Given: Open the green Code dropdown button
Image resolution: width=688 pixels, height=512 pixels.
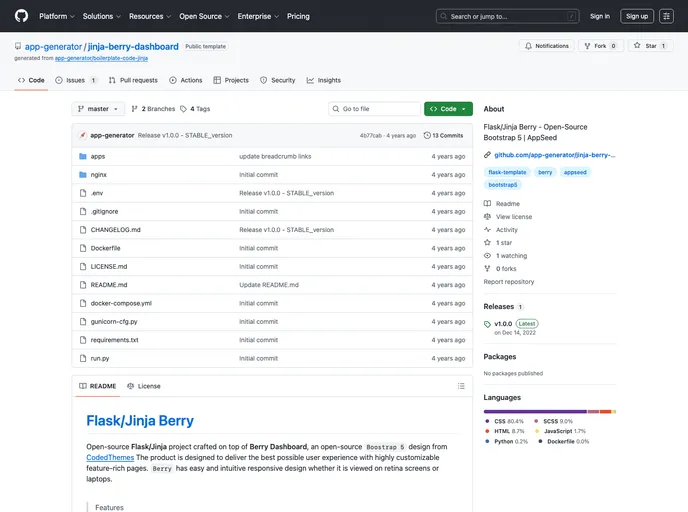Looking at the screenshot, I should coord(448,109).
